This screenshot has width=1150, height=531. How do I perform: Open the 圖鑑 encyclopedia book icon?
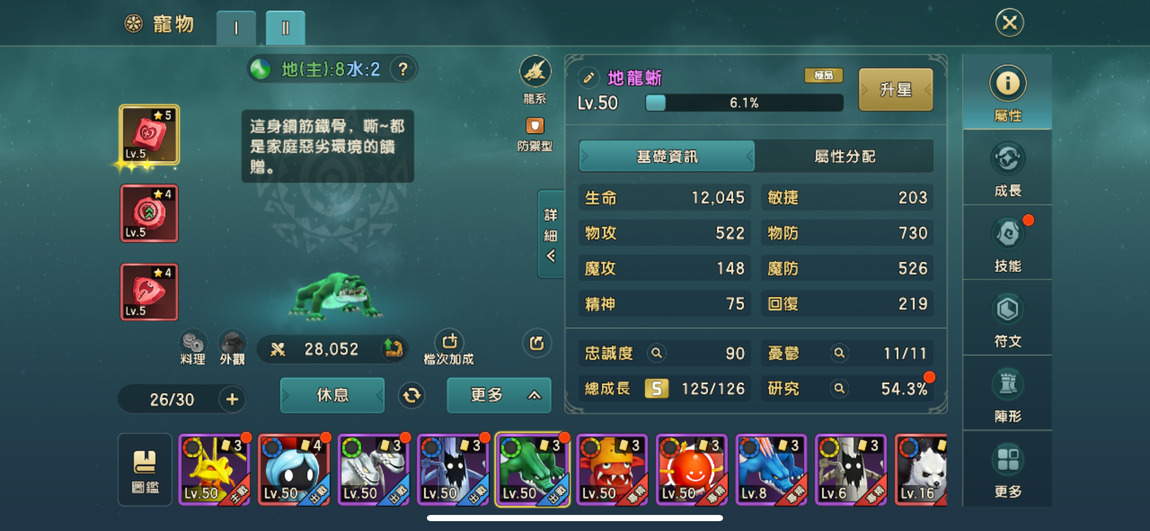click(x=145, y=469)
